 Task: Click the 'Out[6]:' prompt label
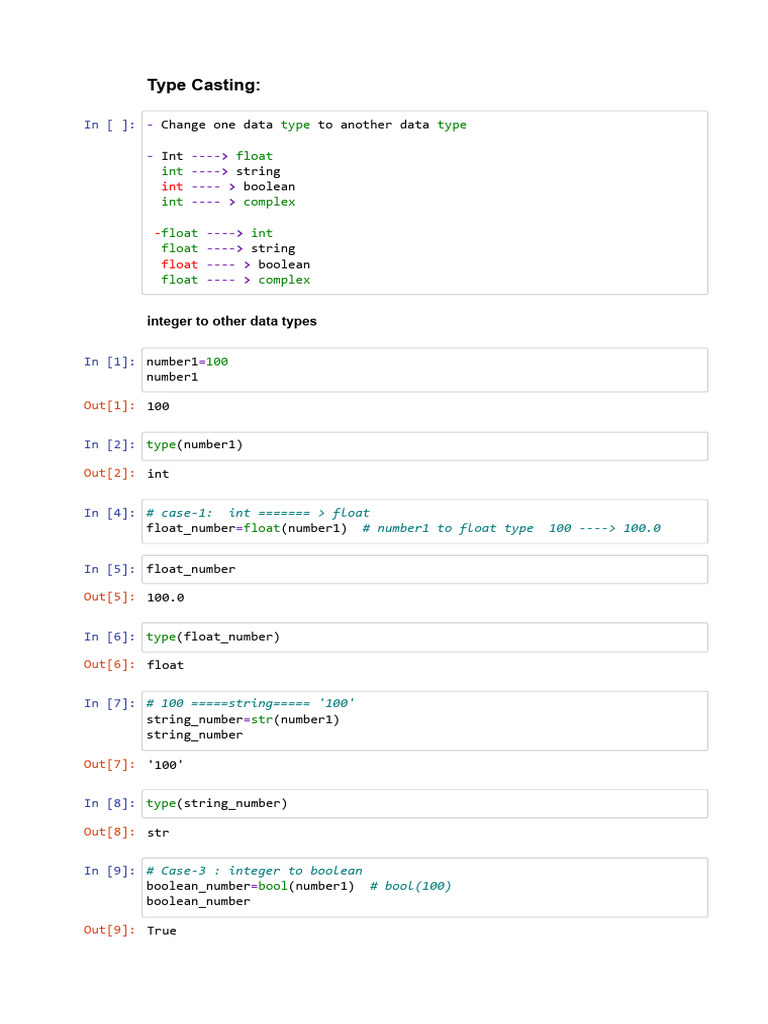point(109,664)
